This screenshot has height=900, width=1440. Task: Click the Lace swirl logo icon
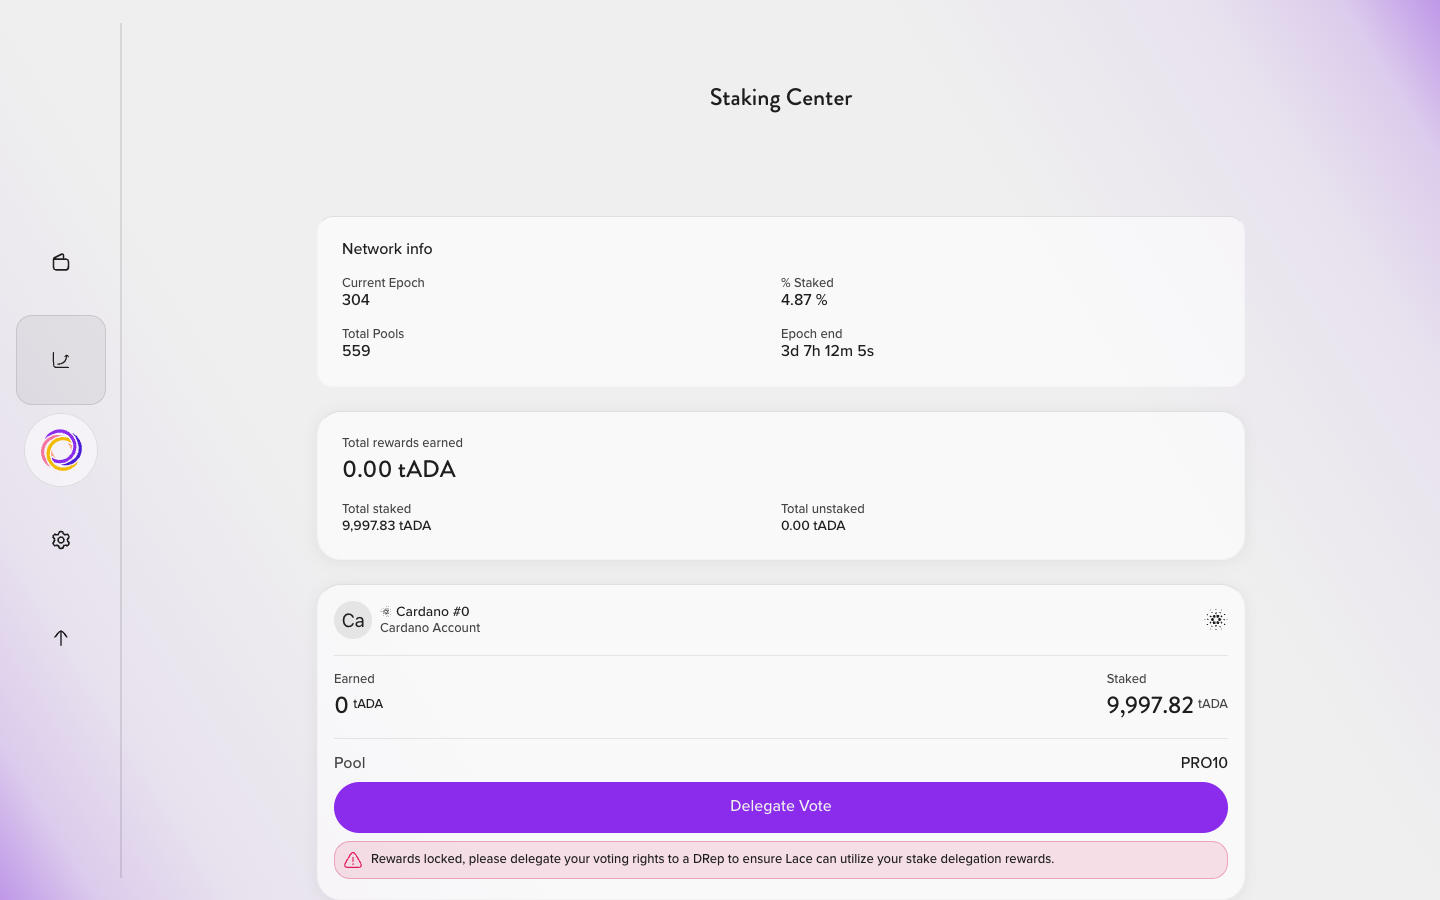[61, 450]
